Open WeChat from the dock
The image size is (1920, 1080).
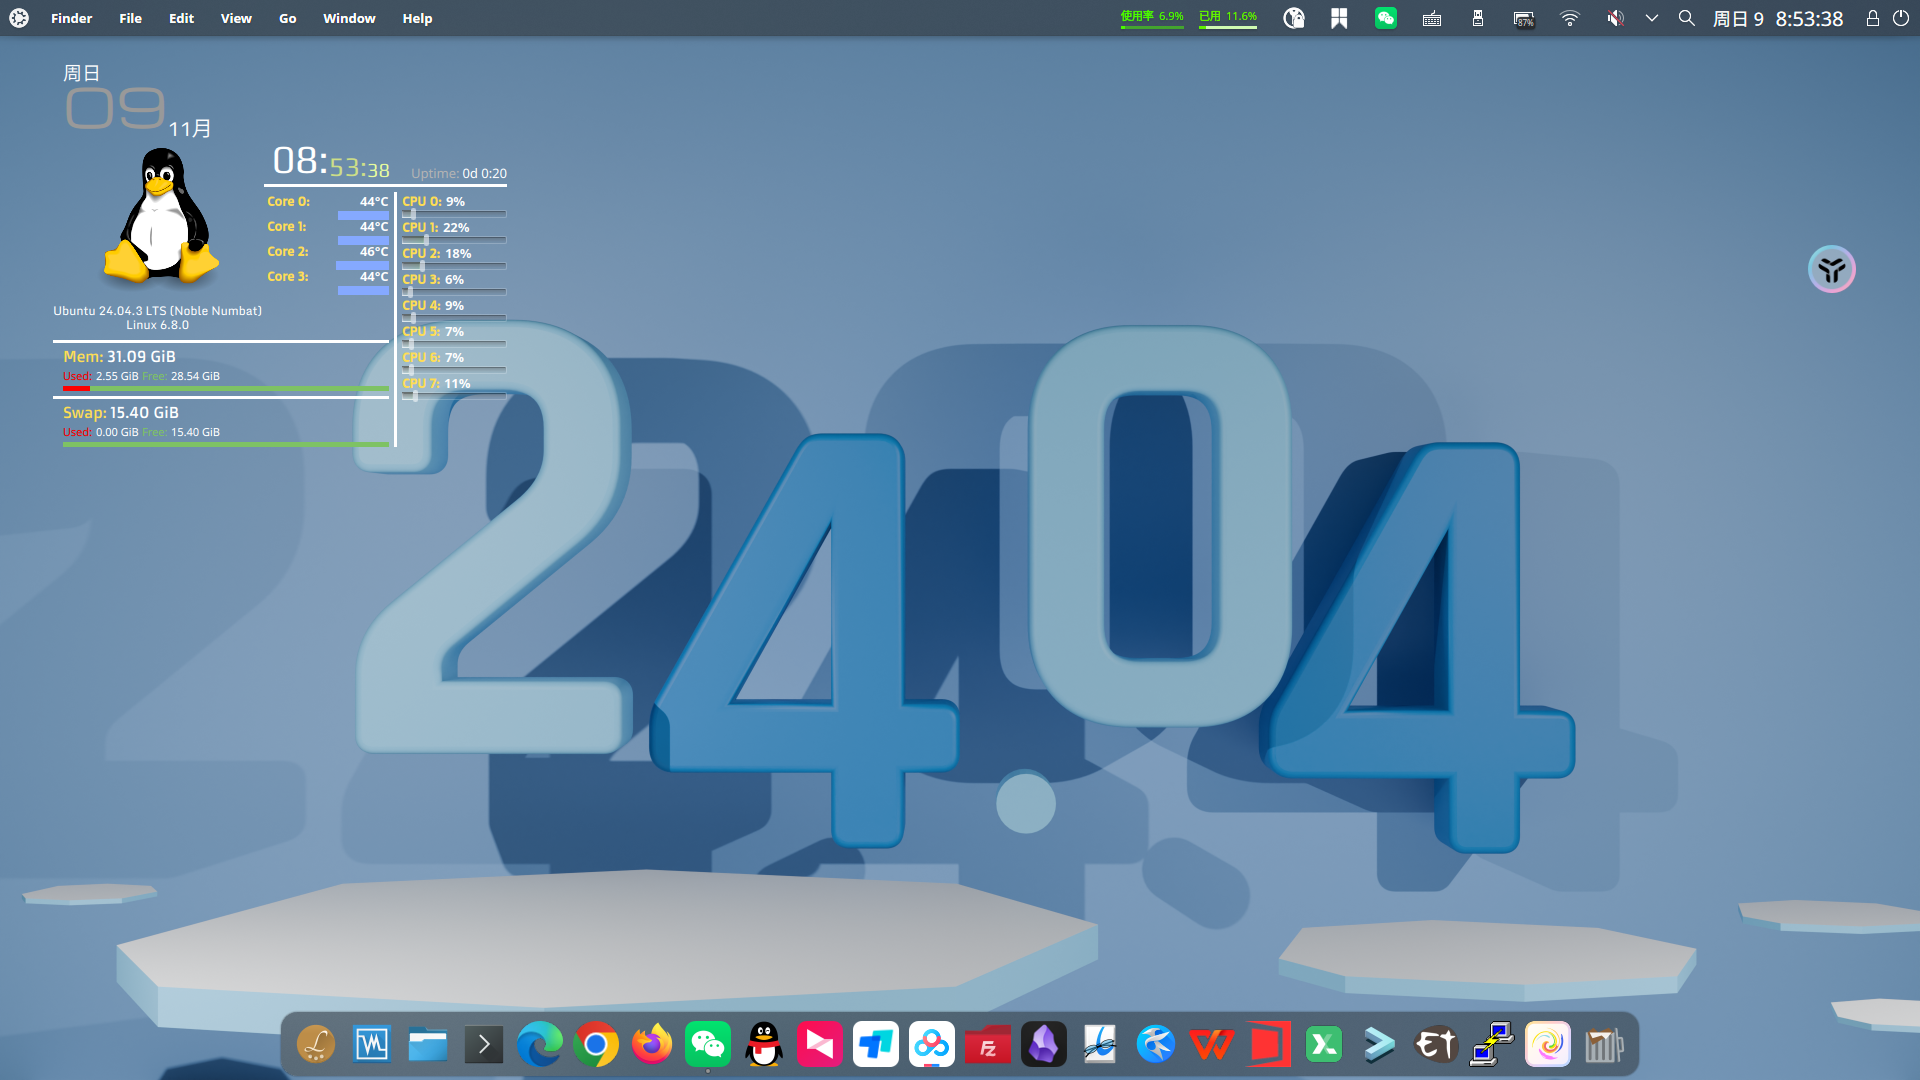pyautogui.click(x=708, y=1043)
